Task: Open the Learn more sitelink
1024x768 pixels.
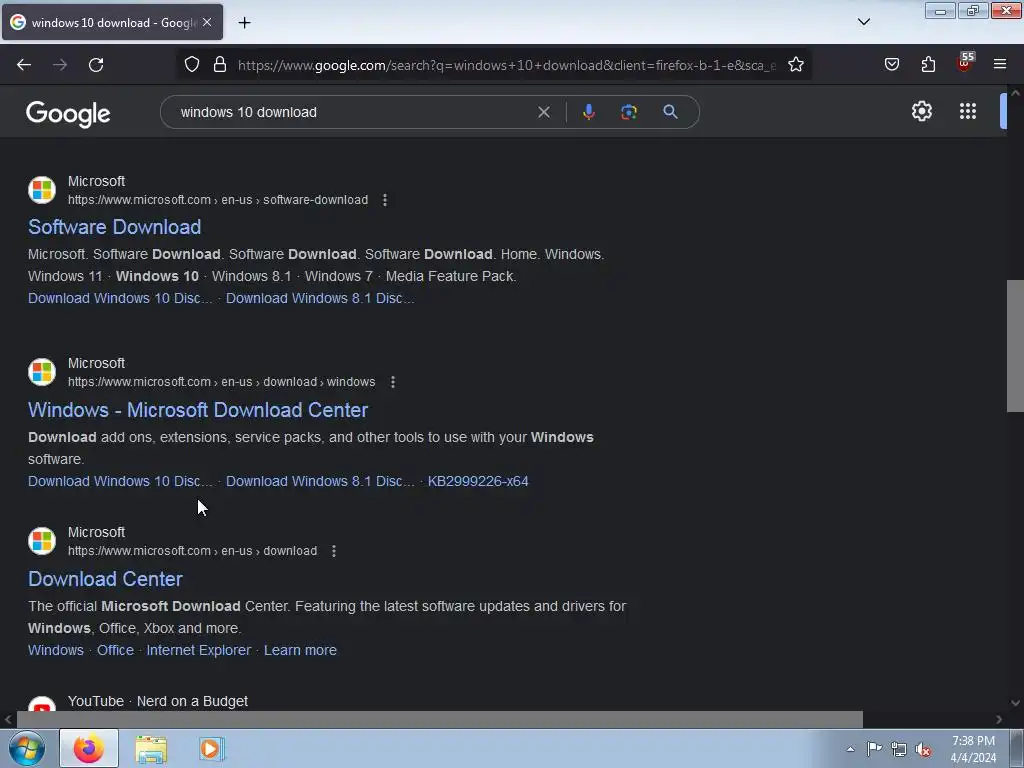Action: point(300,650)
